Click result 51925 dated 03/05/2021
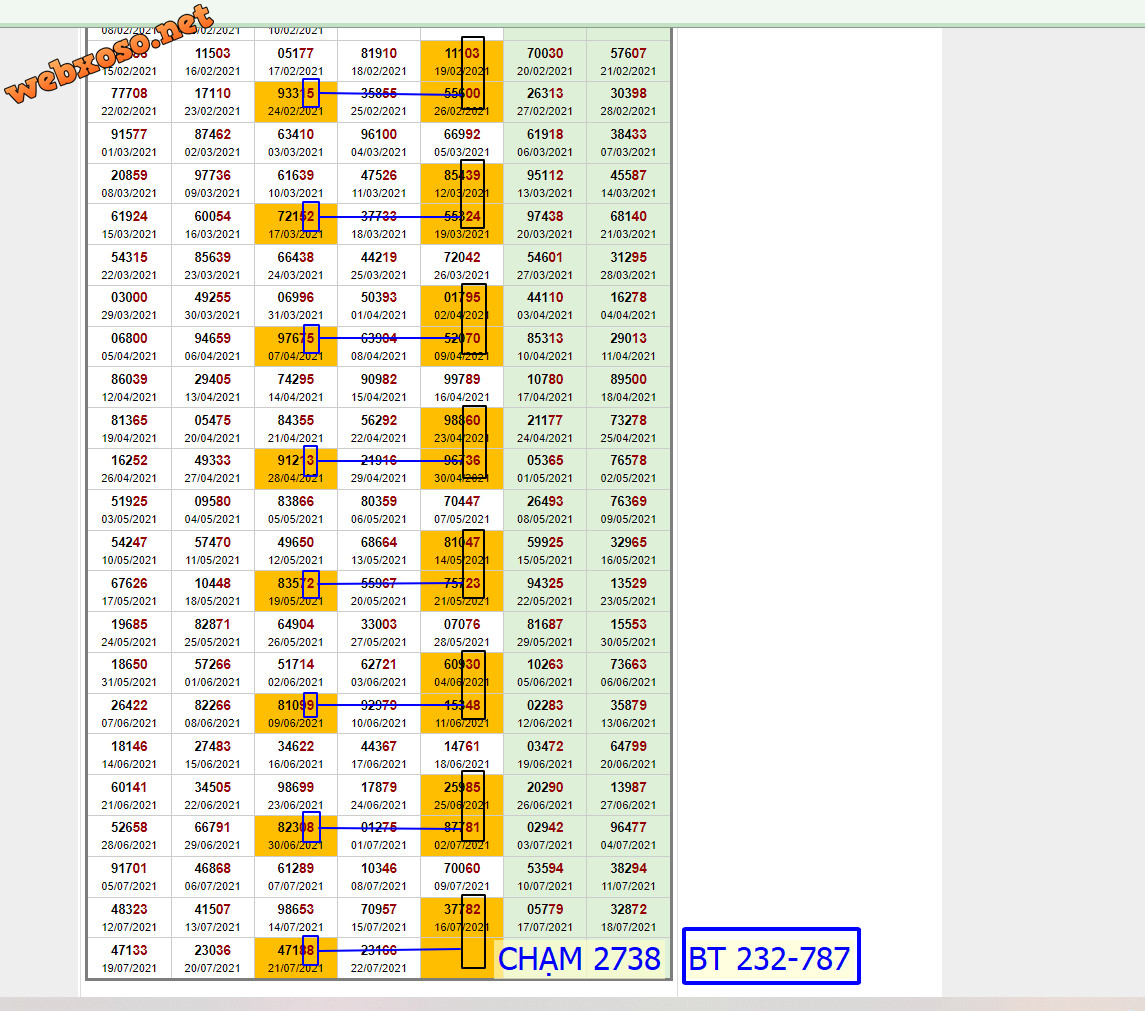Screen dimensions: 1145x1011 point(129,509)
